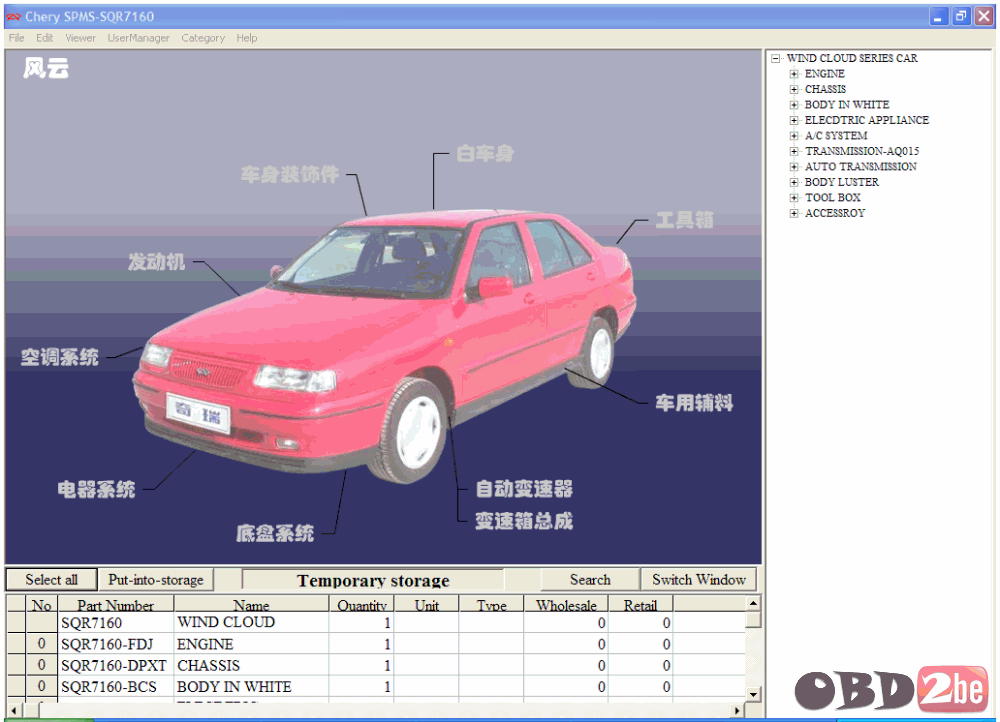1000x722 pixels.
Task: Select part number SQR7160-BCS cell
Action: point(115,686)
